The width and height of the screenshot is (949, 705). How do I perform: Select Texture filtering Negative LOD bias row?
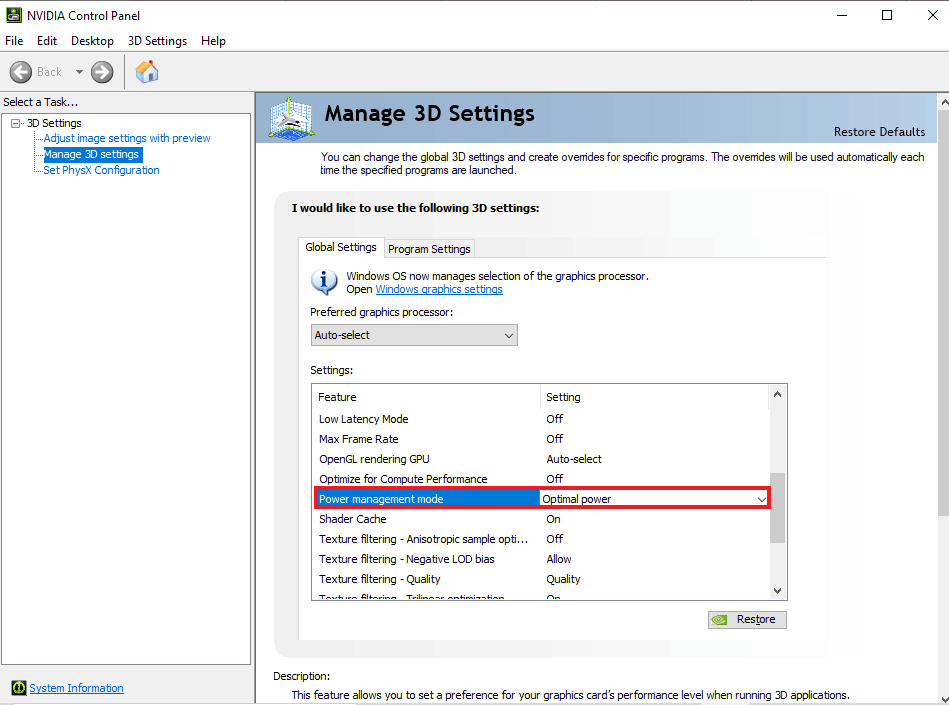(542, 559)
